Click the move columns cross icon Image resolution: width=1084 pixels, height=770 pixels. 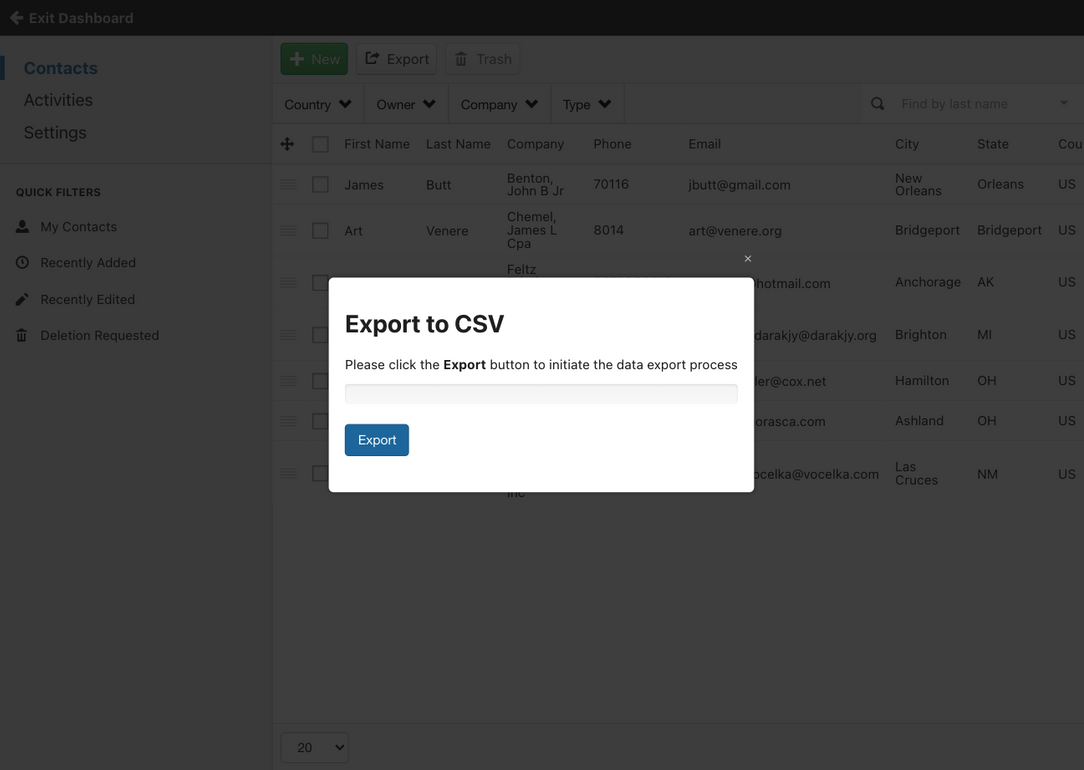[288, 144]
